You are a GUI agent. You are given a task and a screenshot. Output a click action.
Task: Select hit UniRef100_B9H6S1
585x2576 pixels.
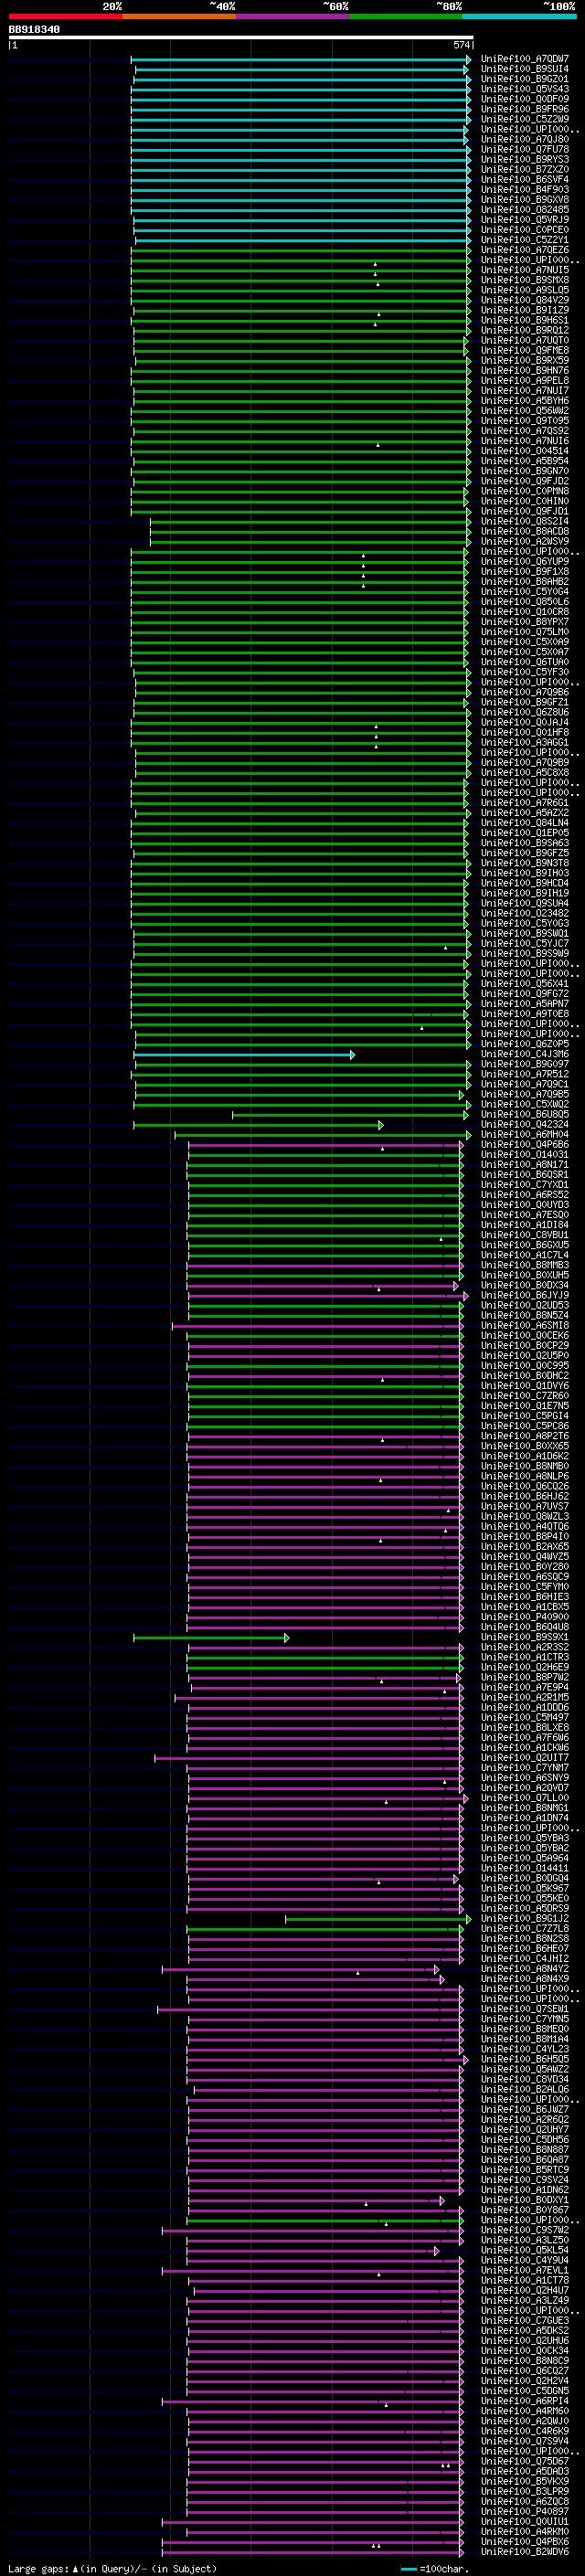pyautogui.click(x=525, y=320)
